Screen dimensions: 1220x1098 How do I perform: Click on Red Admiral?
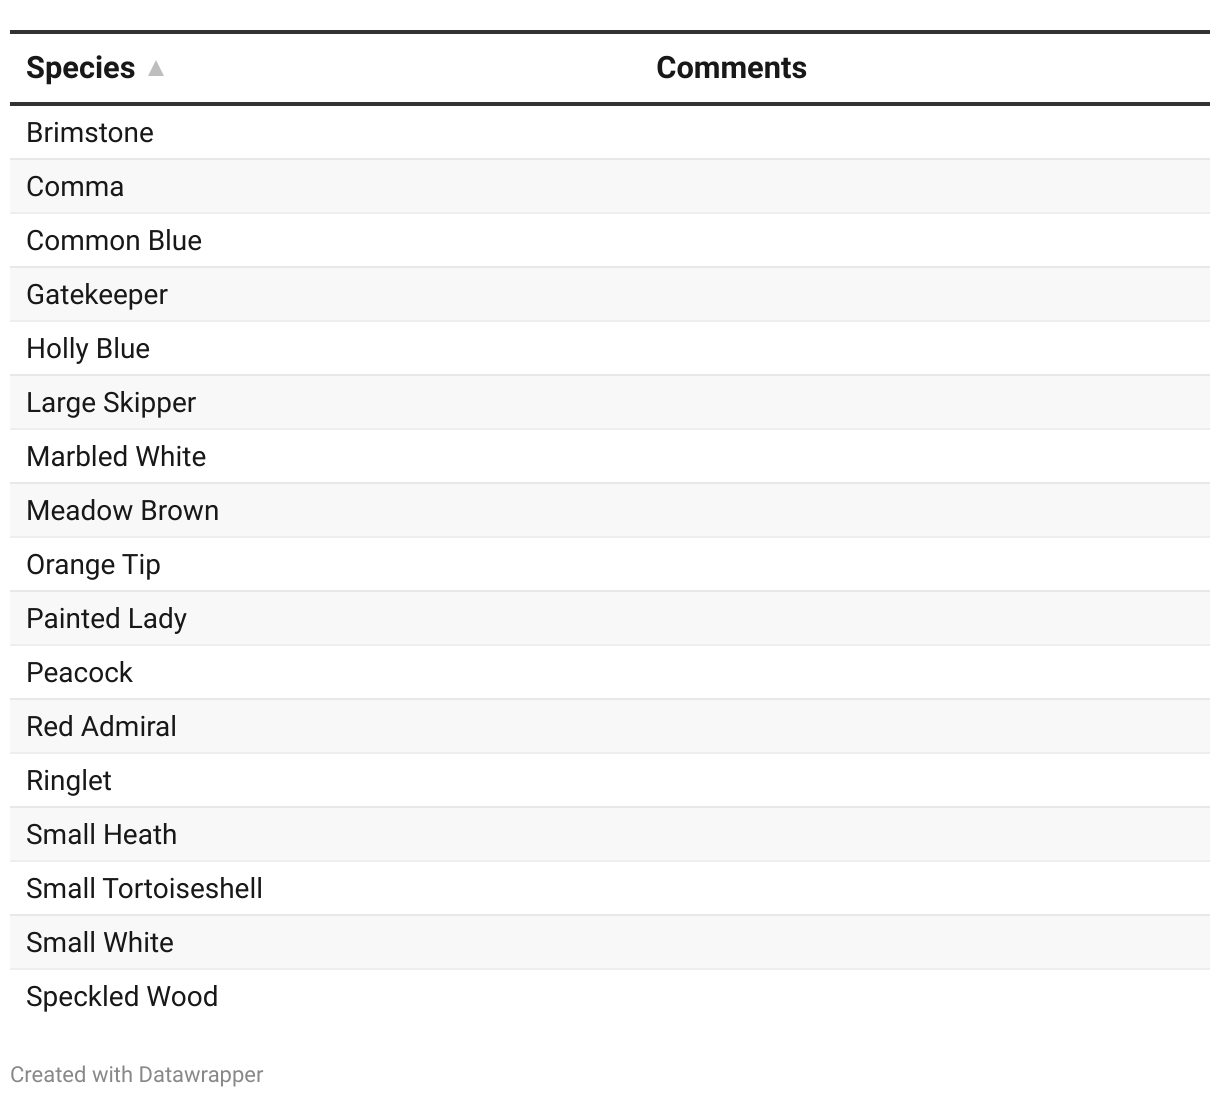pos(101,727)
